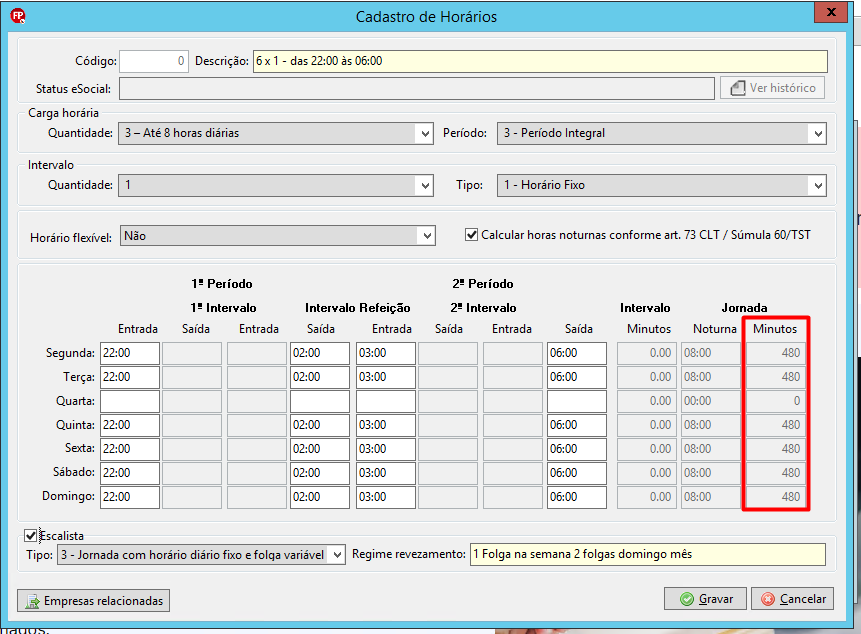This screenshot has width=861, height=634.
Task: Click Segunda Jornada Minutos value 480
Action: click(x=776, y=354)
